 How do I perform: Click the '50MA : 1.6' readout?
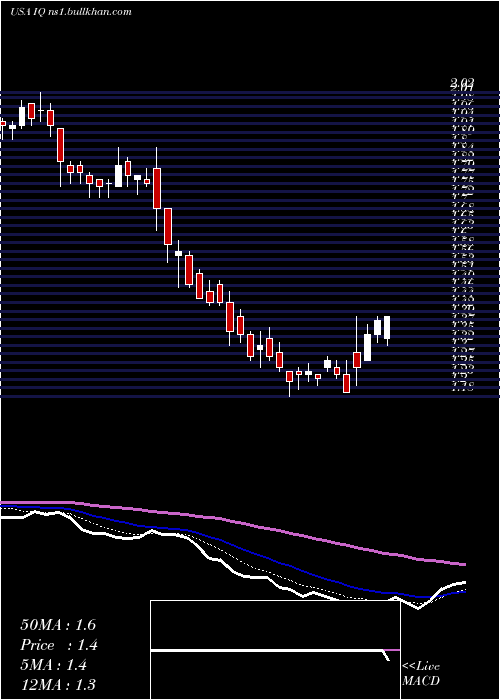(58, 625)
